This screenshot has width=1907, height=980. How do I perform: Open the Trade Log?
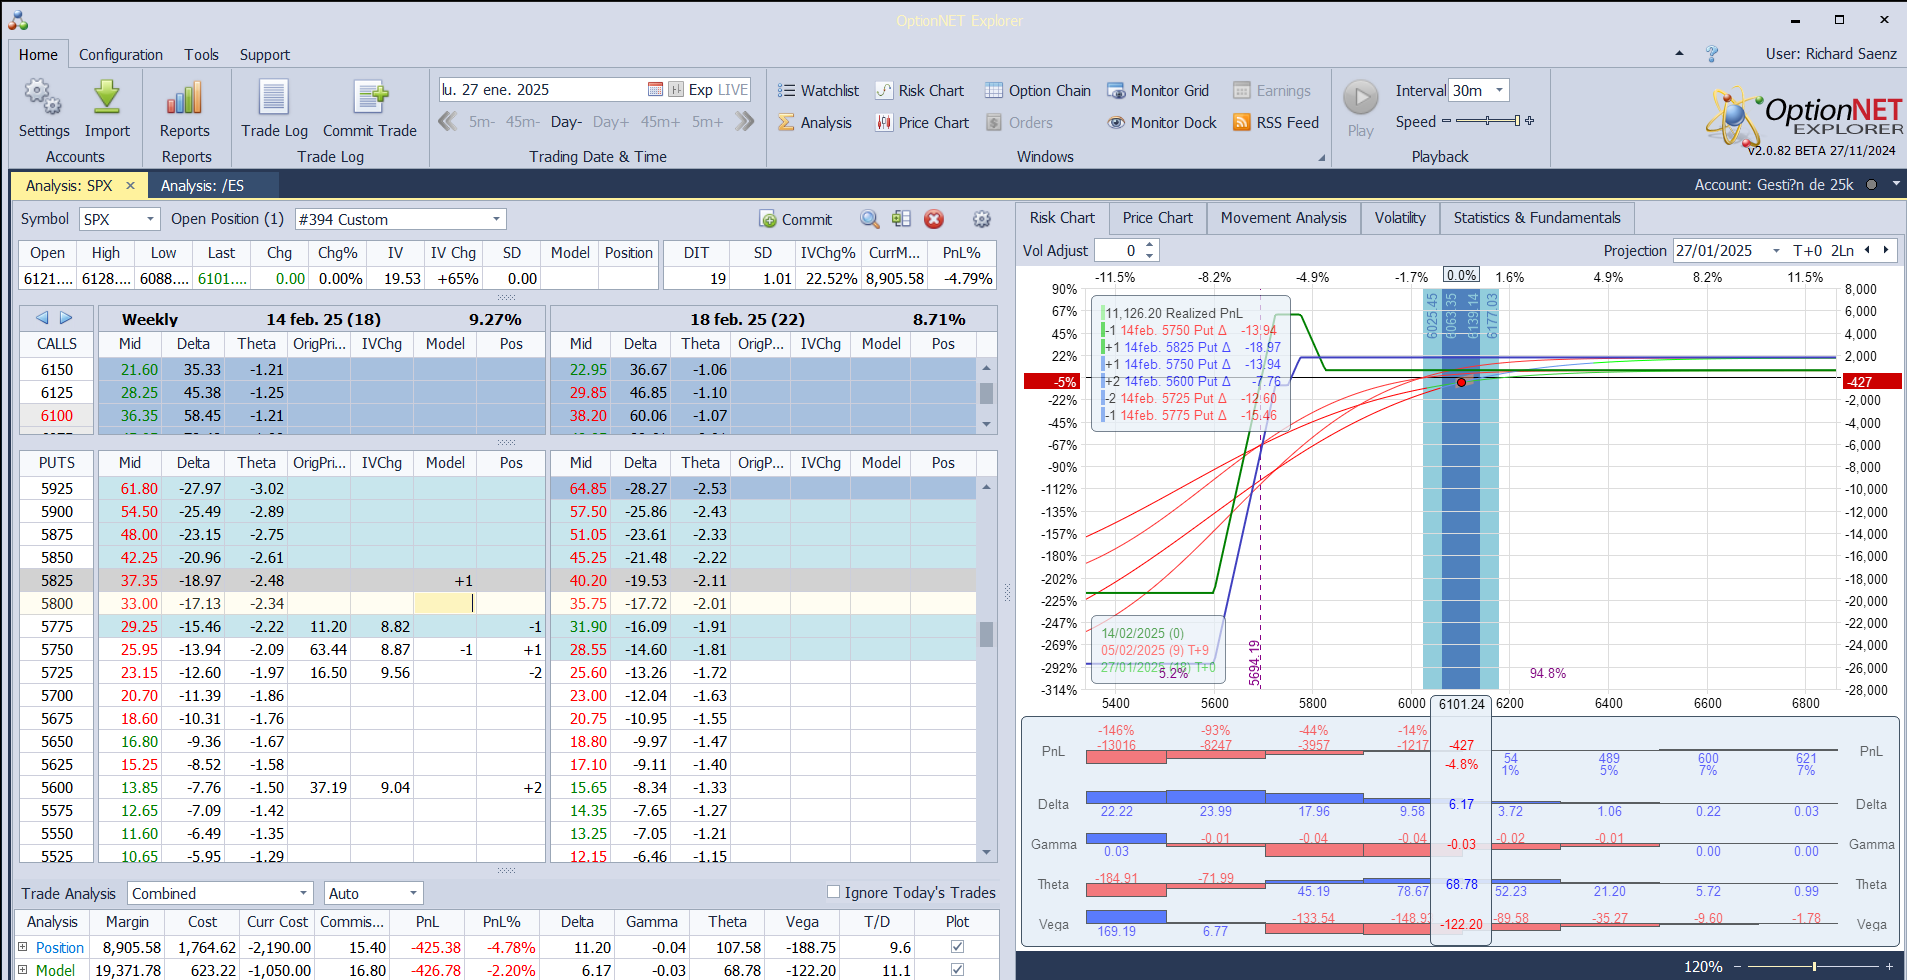pyautogui.click(x=274, y=109)
